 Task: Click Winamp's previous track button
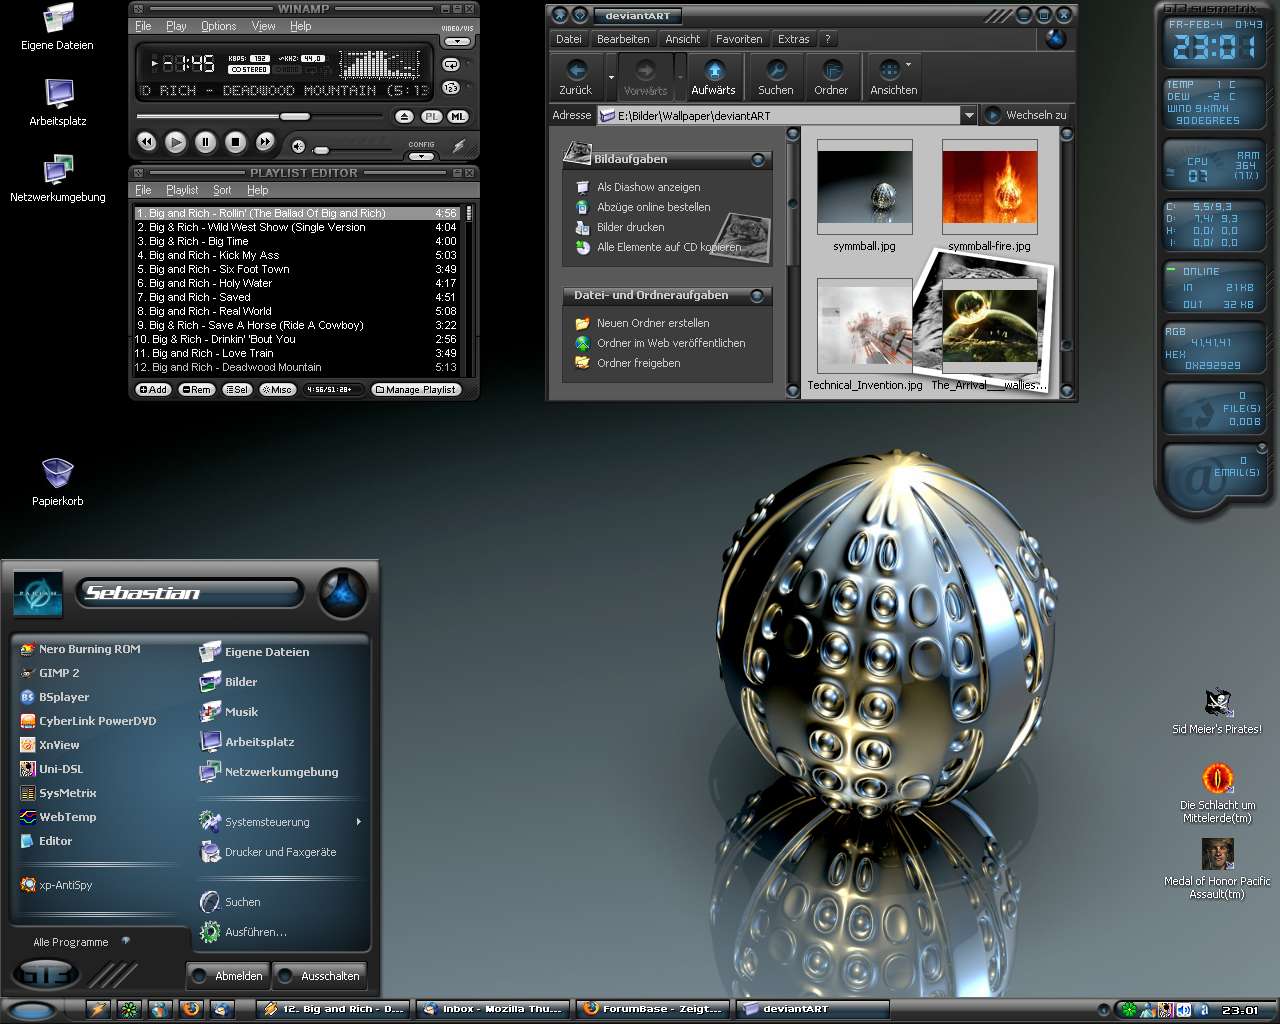146,142
